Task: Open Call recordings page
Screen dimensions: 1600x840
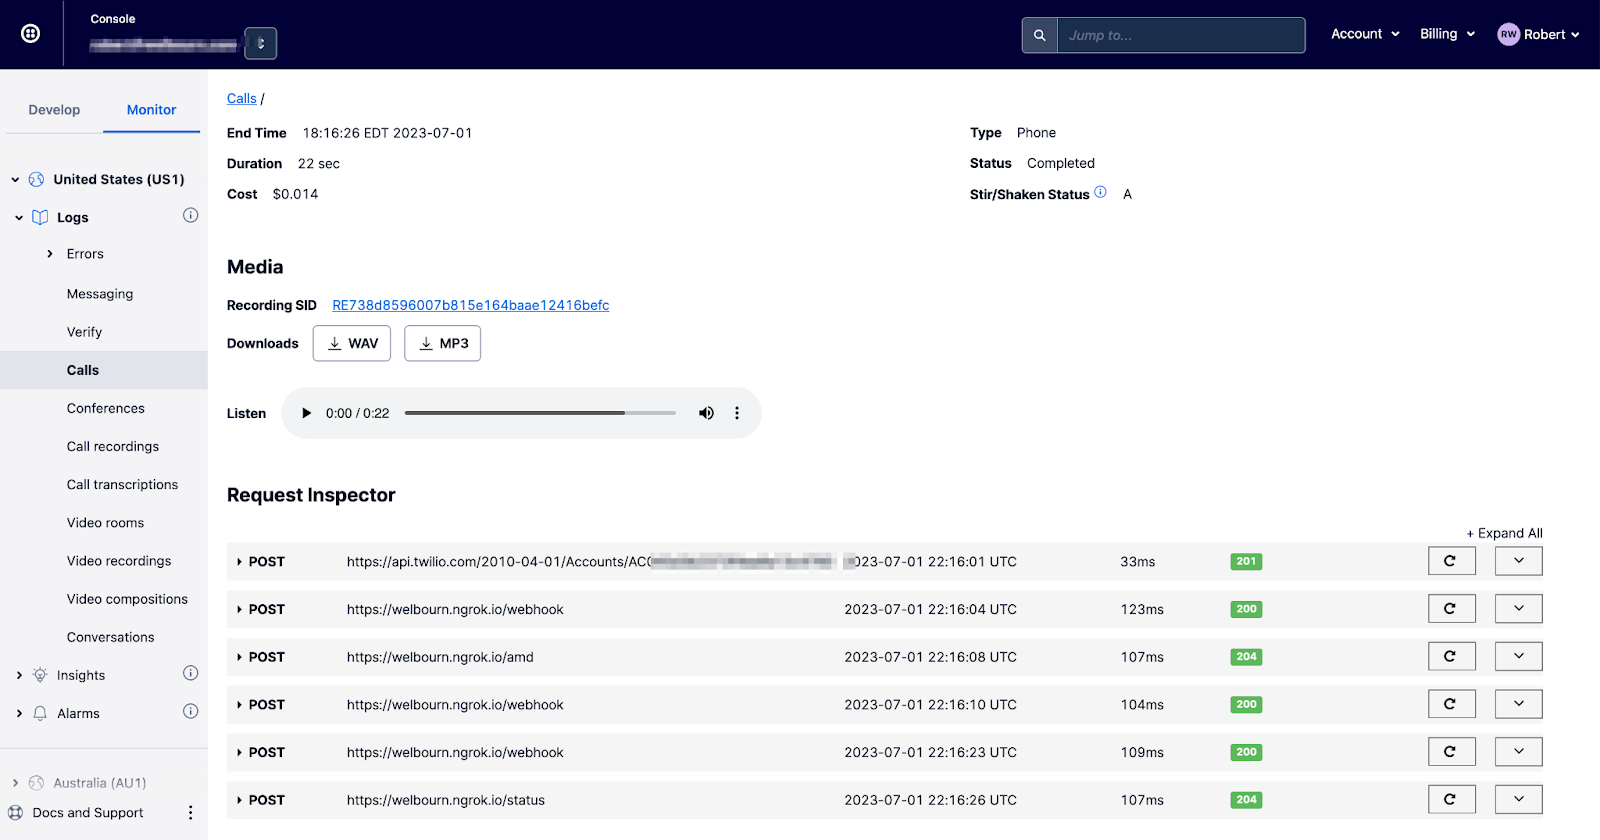Action: [x=113, y=447]
